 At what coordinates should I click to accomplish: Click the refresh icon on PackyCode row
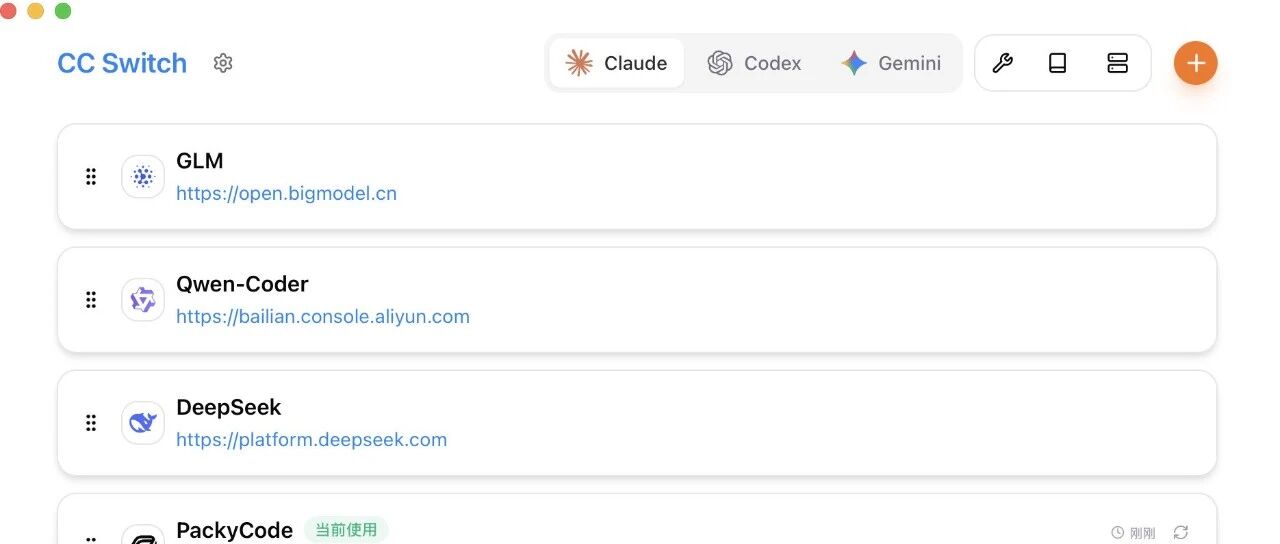click(1181, 533)
